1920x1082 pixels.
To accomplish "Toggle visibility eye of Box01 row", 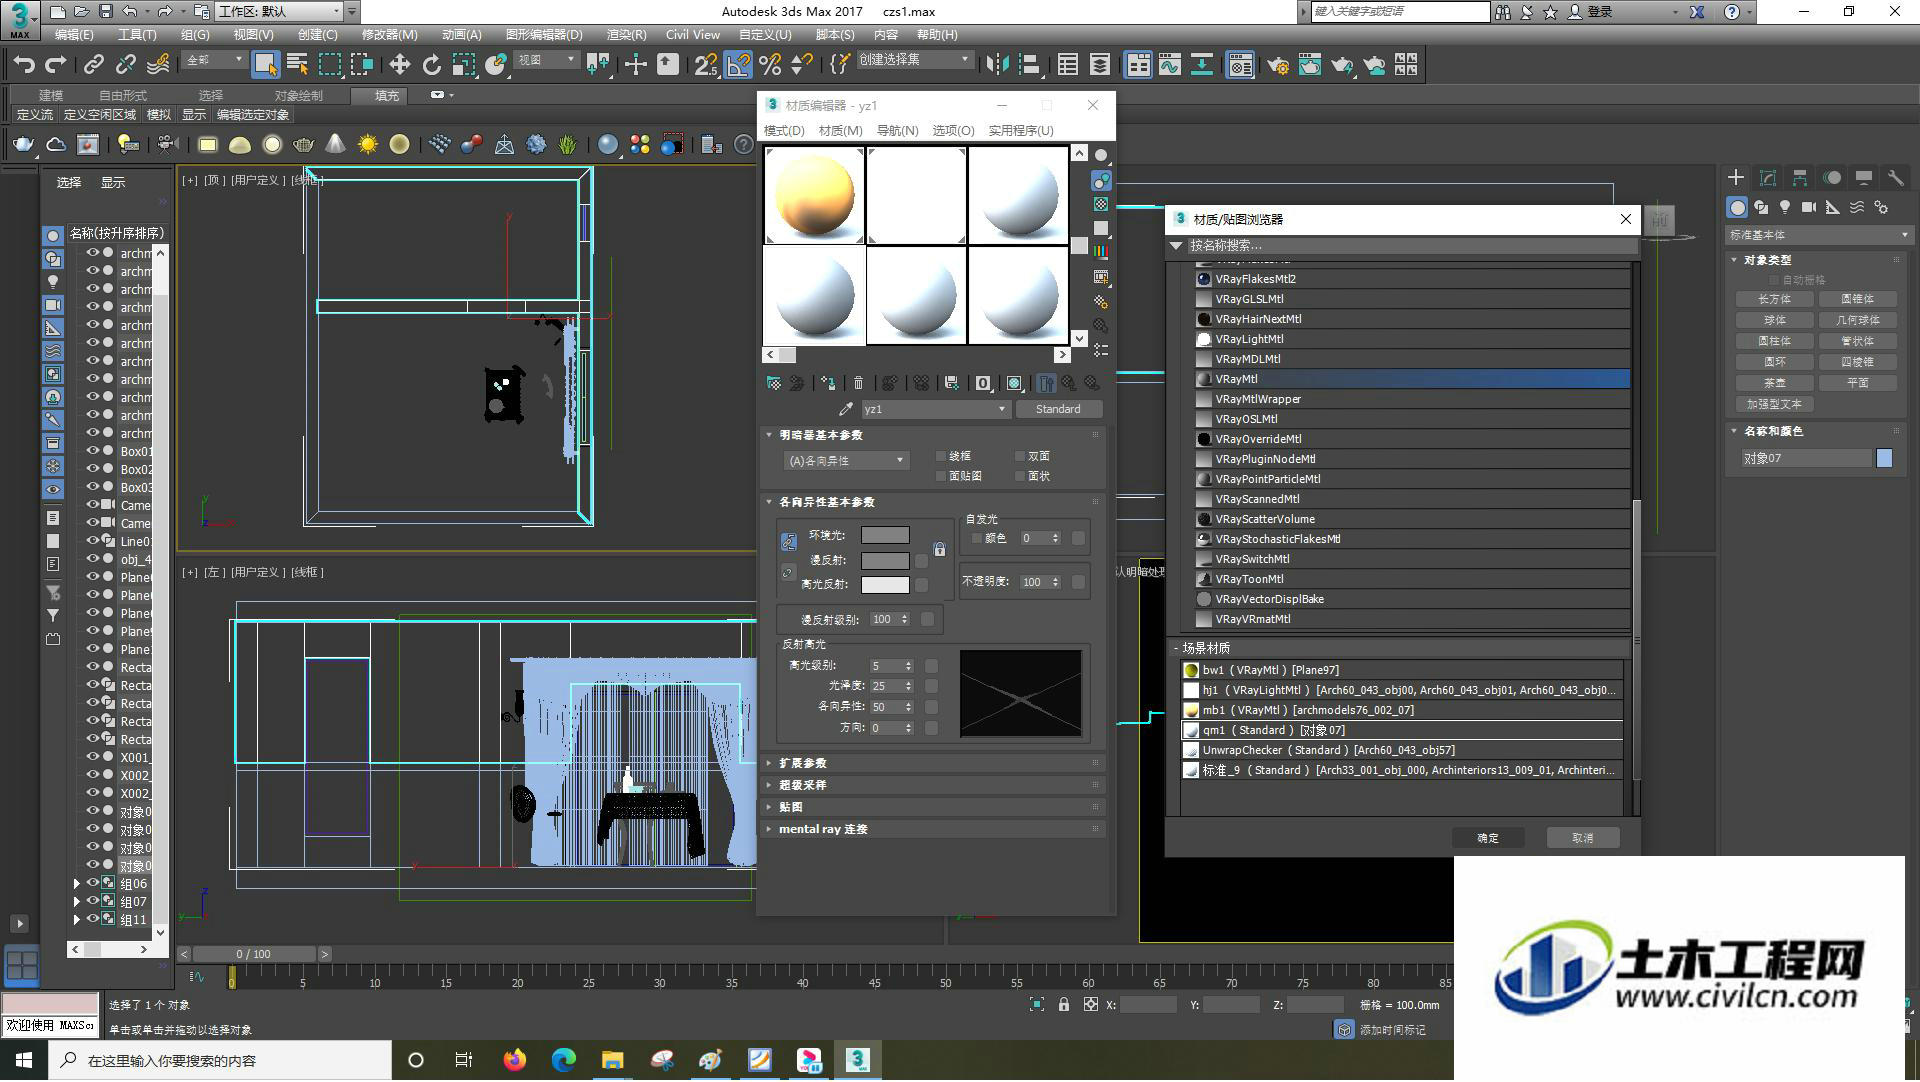I will click(x=93, y=451).
